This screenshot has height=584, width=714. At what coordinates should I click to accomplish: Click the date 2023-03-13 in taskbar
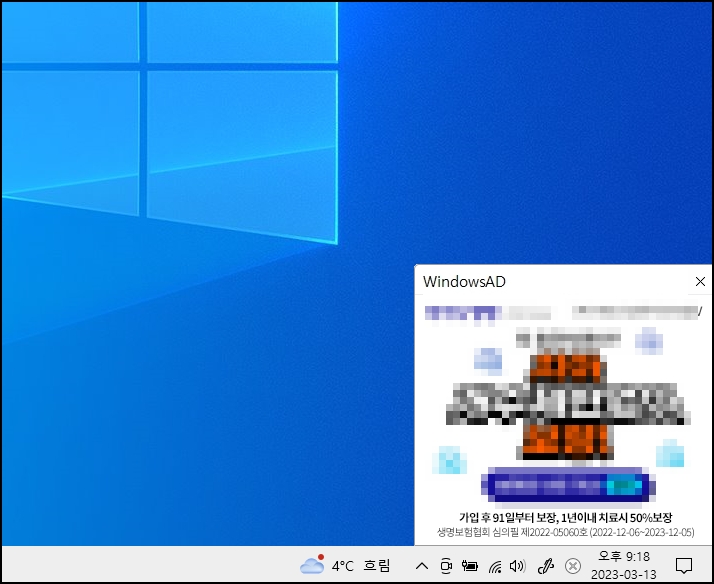coord(624,574)
